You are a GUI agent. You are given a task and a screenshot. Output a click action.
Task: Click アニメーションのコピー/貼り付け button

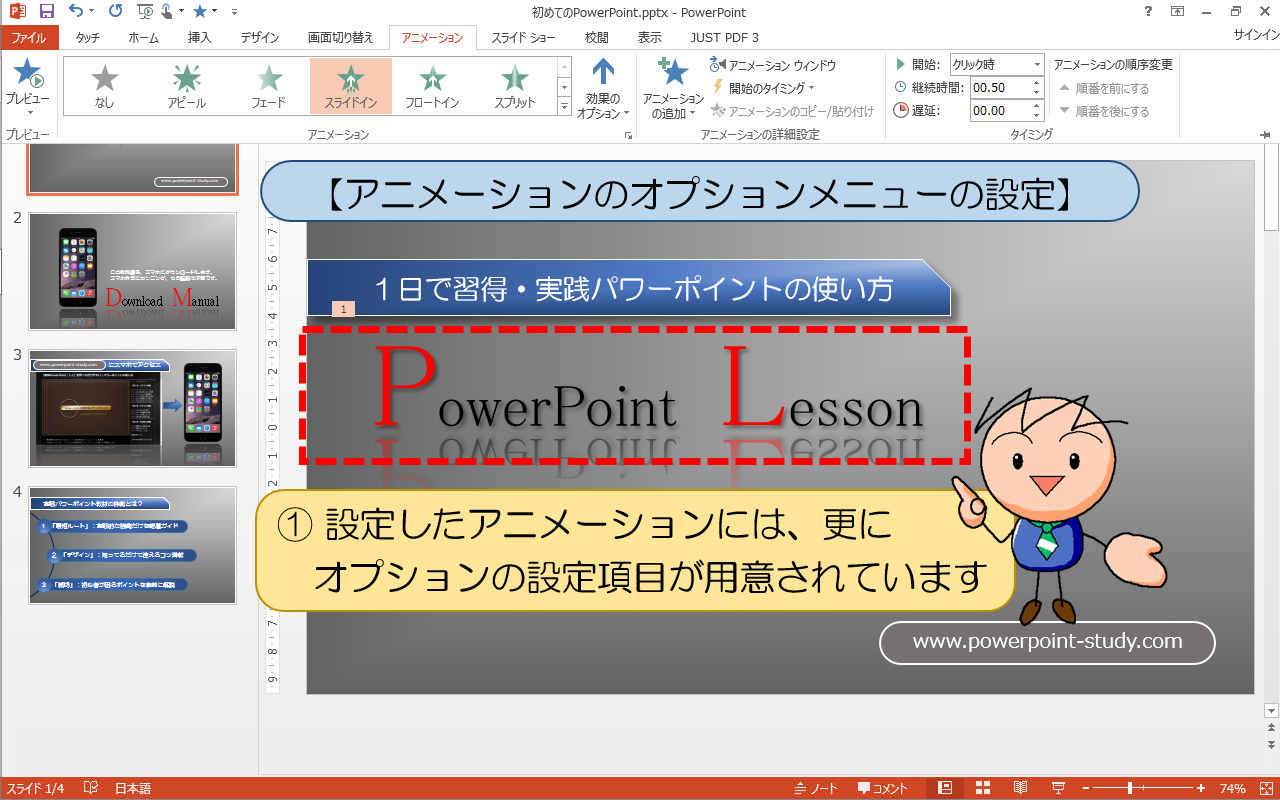[792, 111]
